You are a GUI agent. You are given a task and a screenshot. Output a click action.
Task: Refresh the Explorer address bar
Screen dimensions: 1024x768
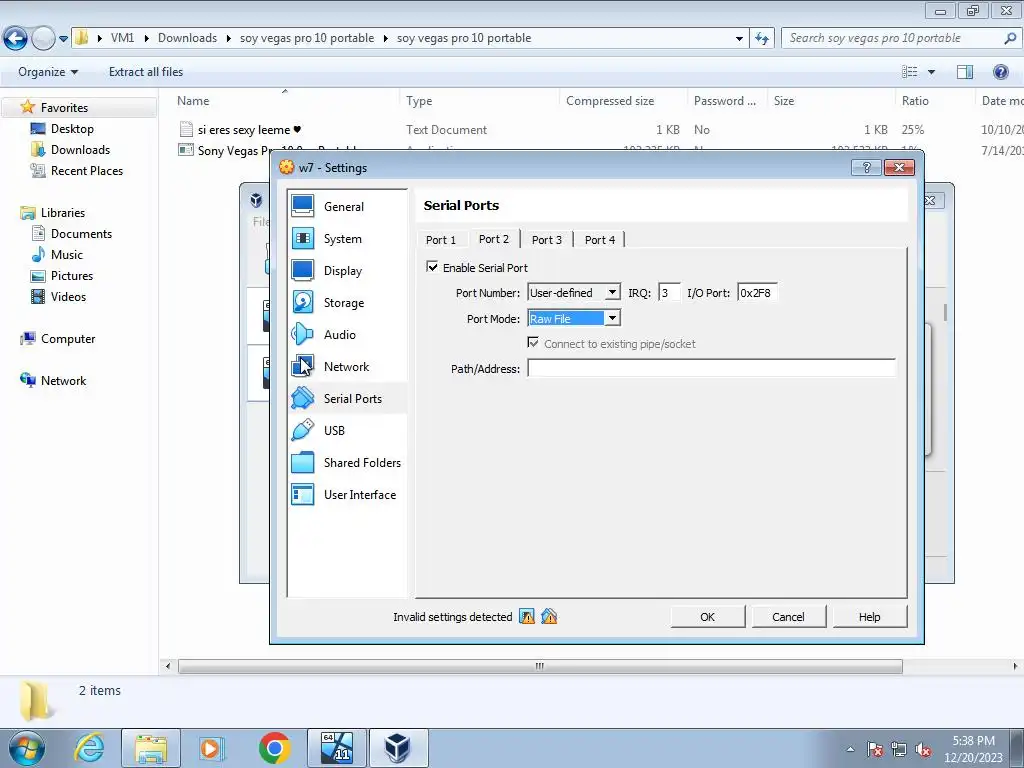click(761, 39)
